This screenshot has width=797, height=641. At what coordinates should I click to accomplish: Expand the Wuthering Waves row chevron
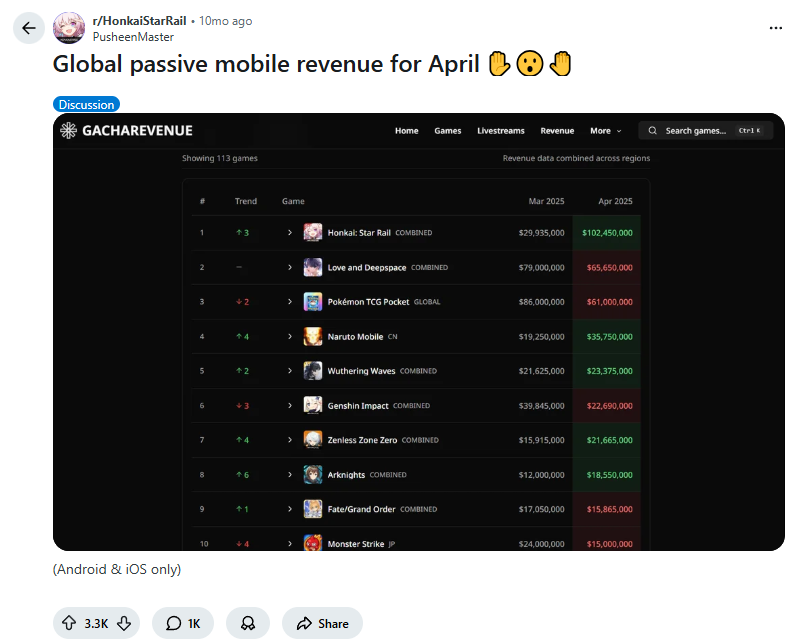point(290,371)
